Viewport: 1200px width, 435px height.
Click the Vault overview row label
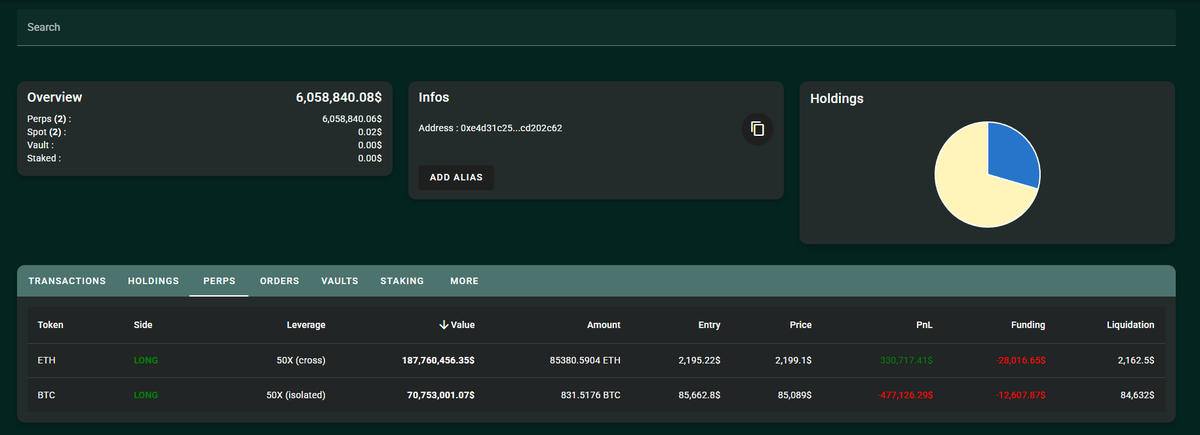coord(41,145)
